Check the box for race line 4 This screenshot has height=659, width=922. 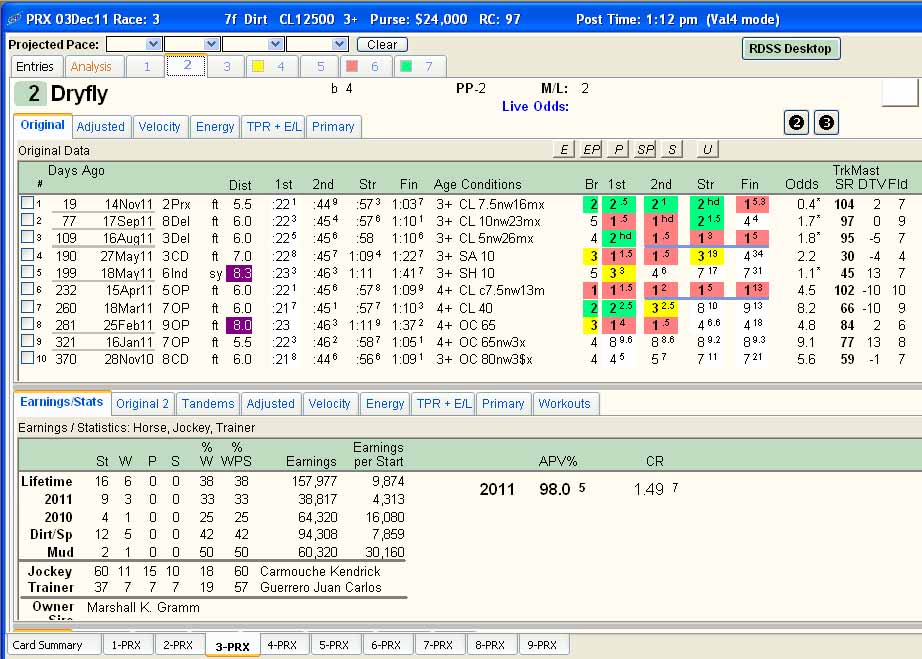27,255
